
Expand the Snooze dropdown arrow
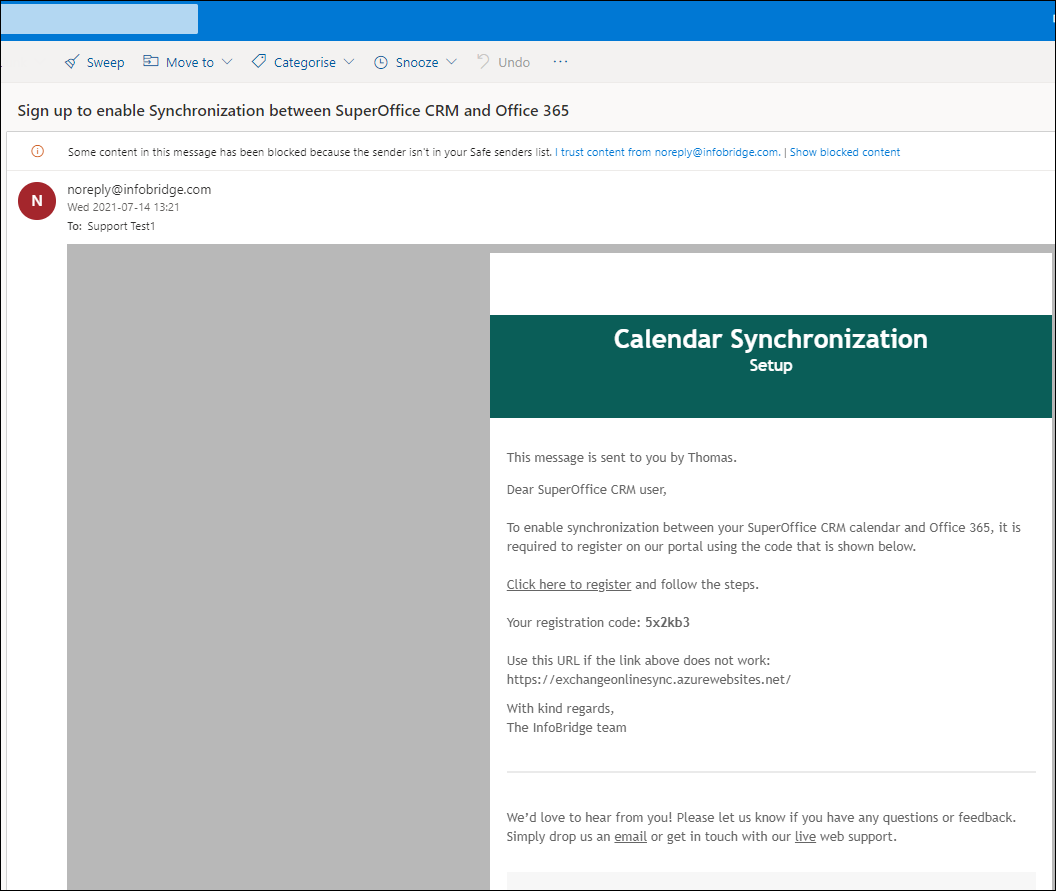pyautogui.click(x=452, y=62)
